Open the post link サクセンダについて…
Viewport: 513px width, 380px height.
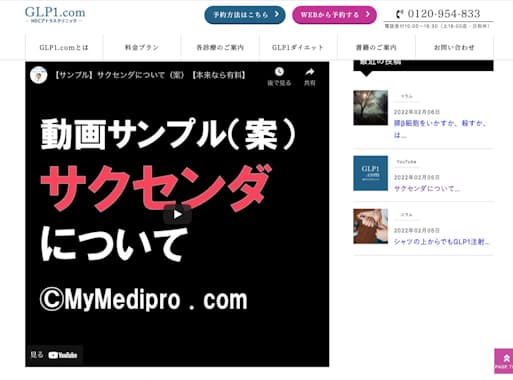427,189
